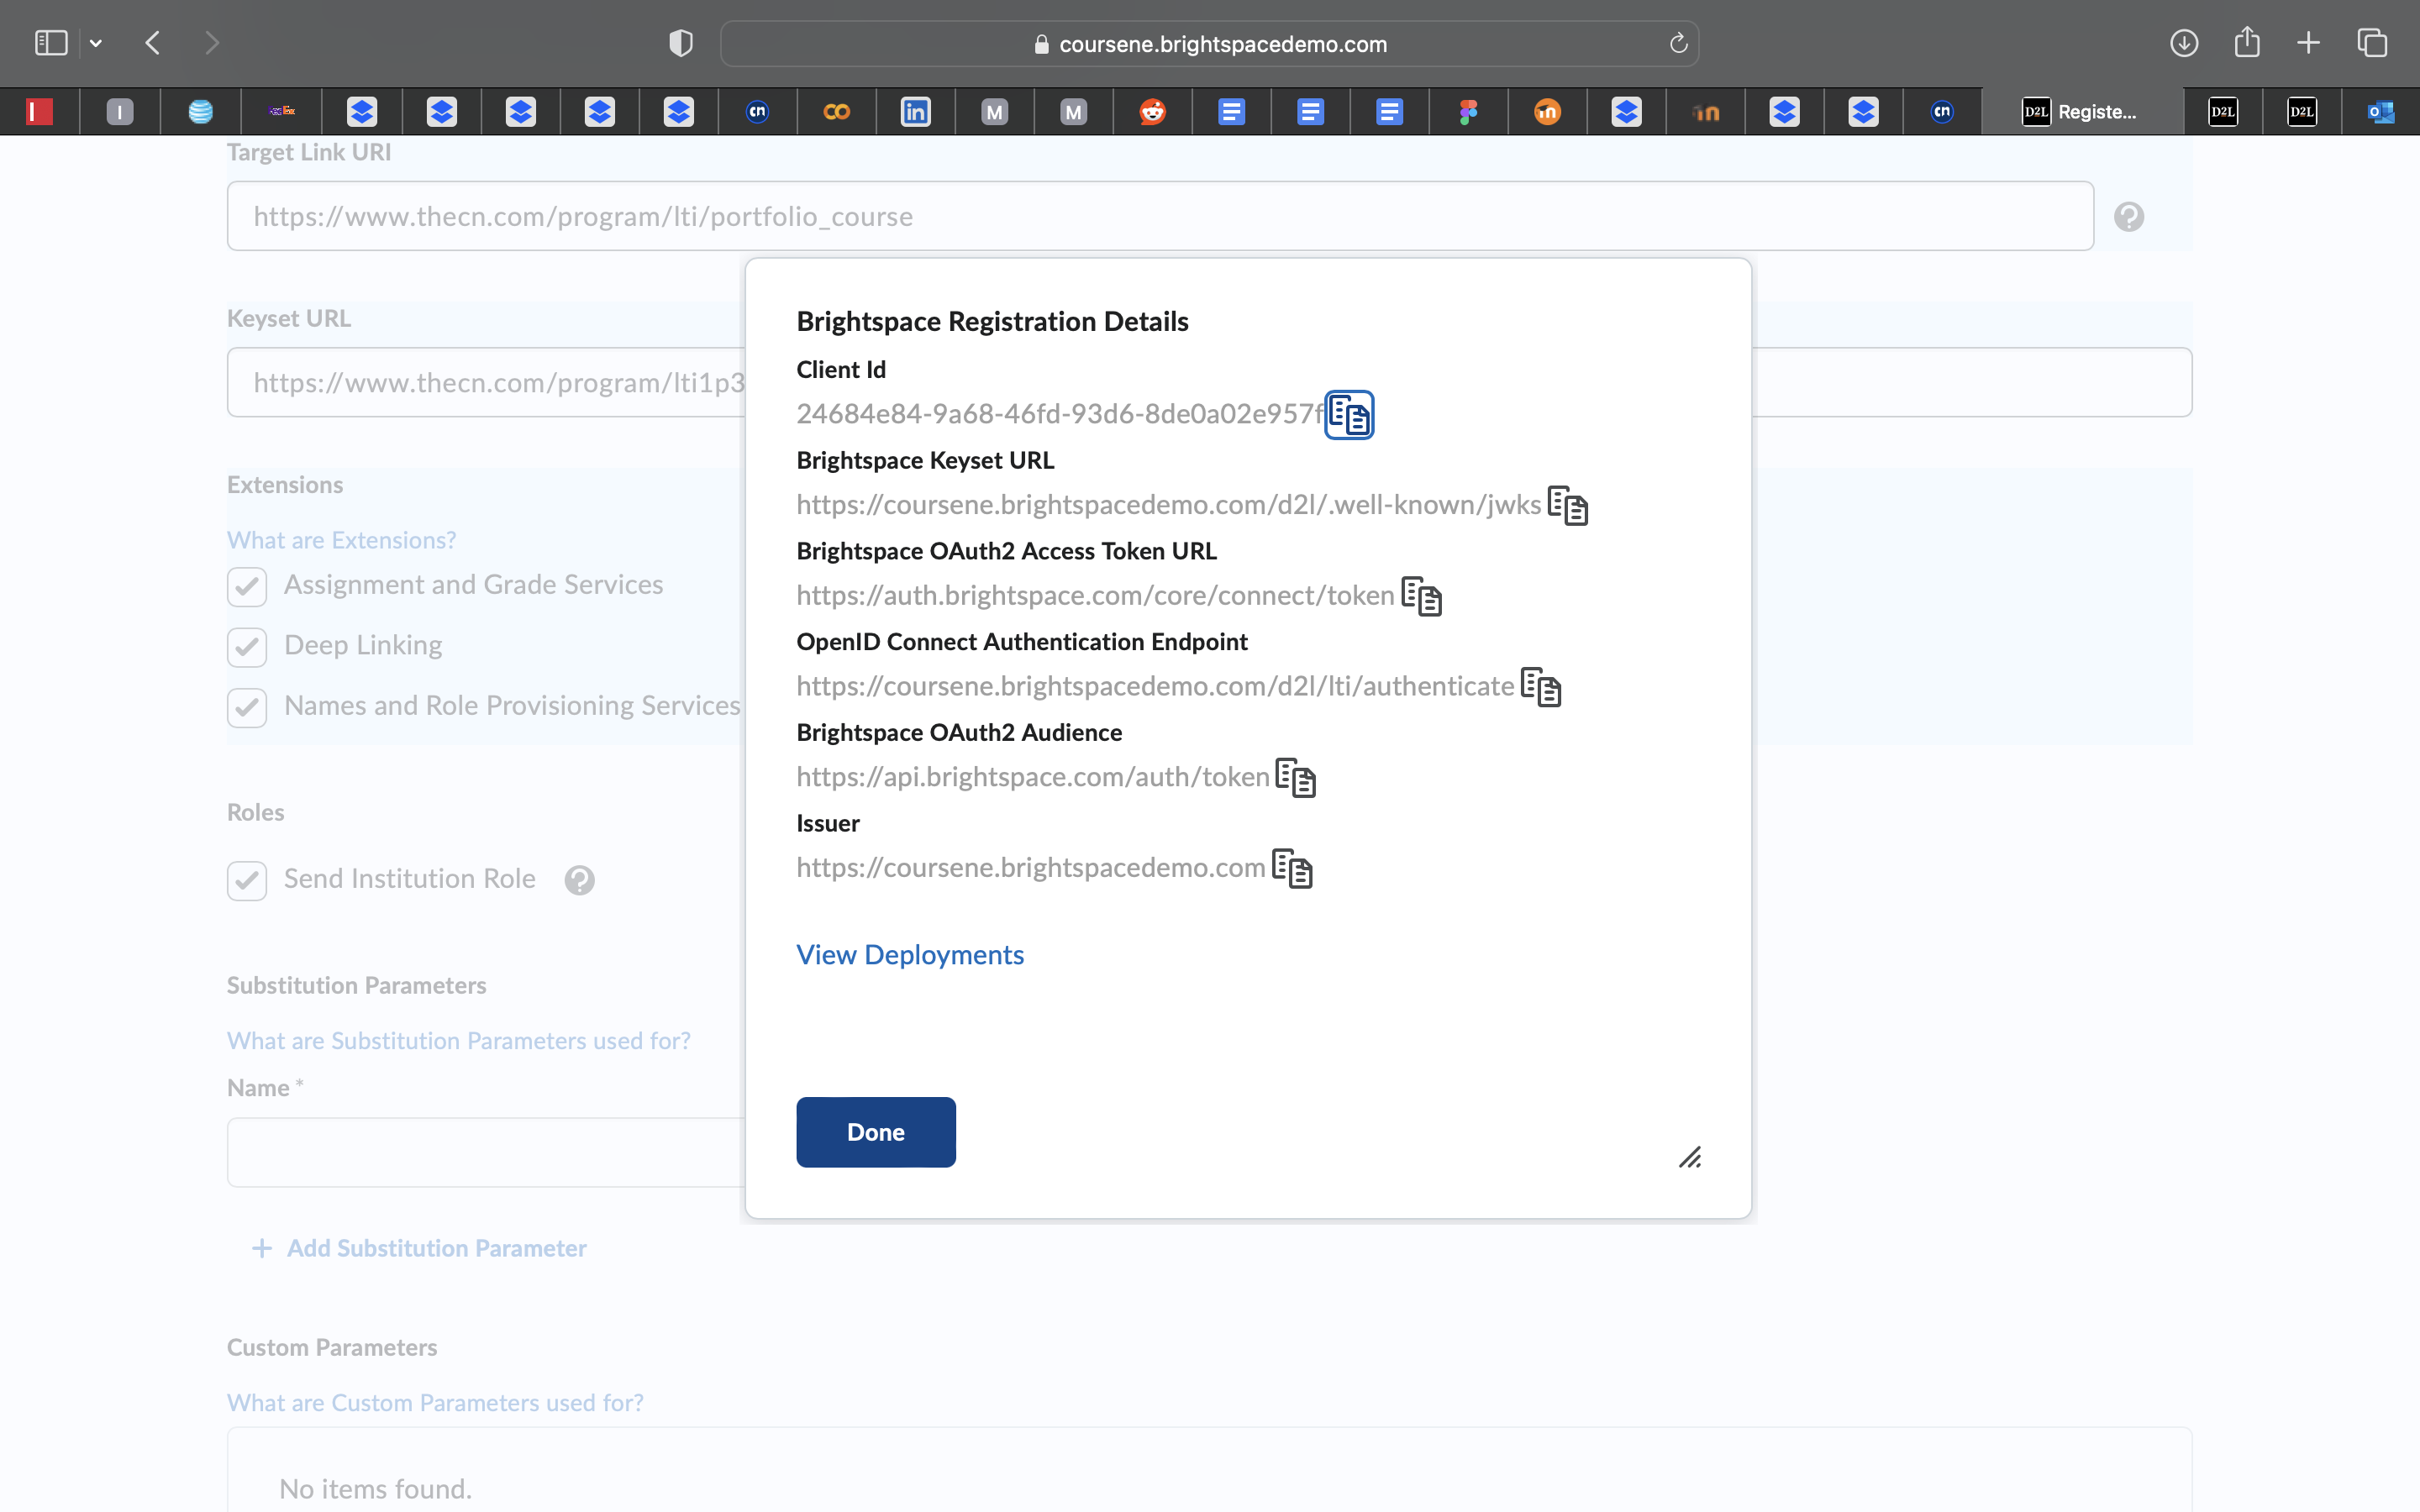Copy the Brightspace OAuth2 Audience value
Image resolution: width=2420 pixels, height=1512 pixels.
coord(1295,778)
